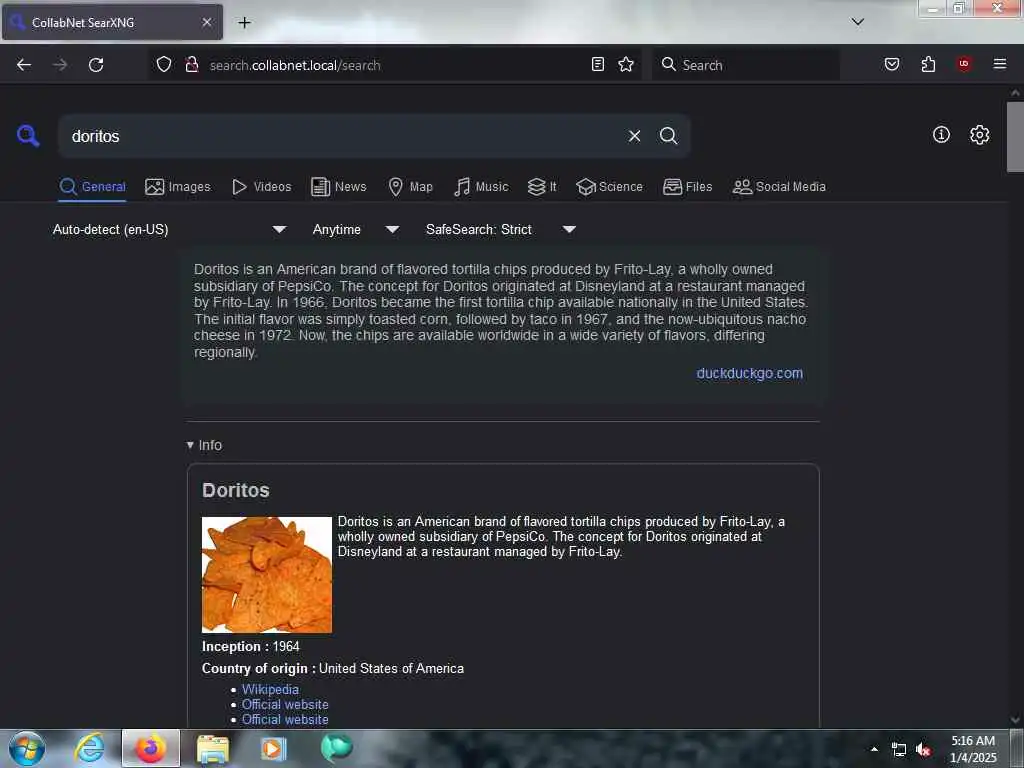Open the Pocket save icon
Viewport: 1024px width, 768px height.
pos(891,64)
